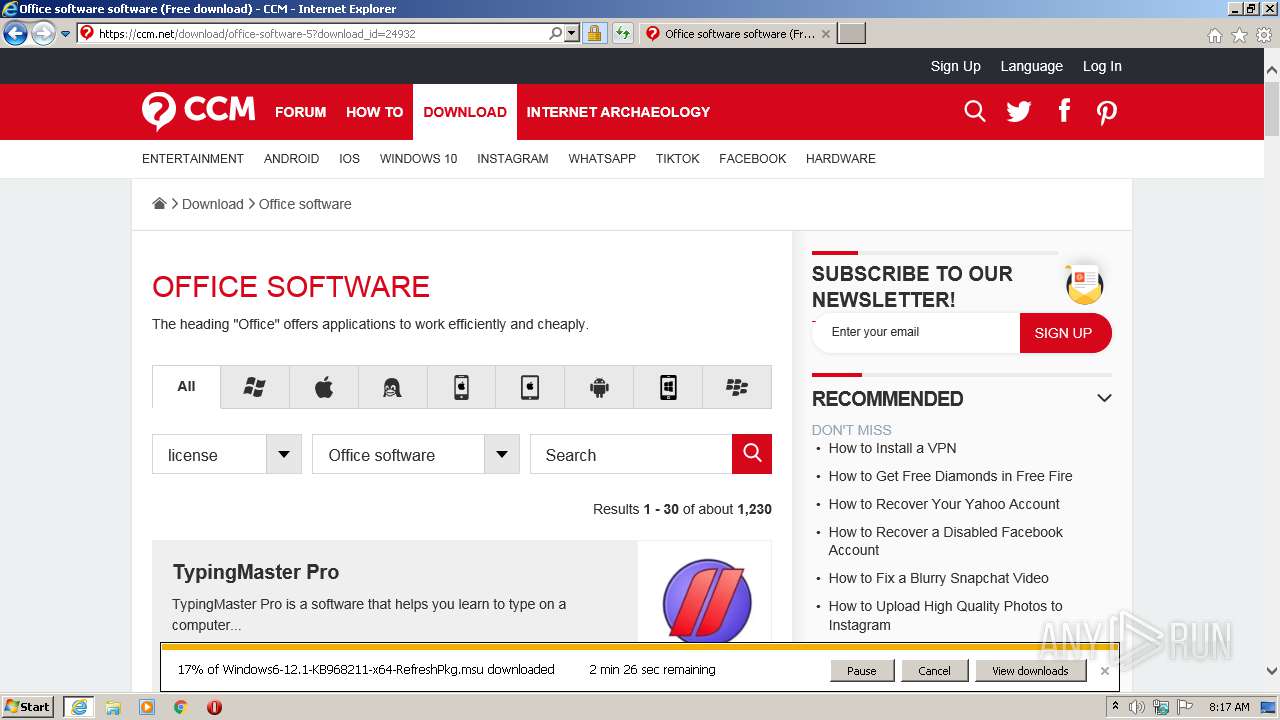Screen dimensions: 1280x720
Task: Open the ANDROID submenu link
Action: pyautogui.click(x=291, y=158)
